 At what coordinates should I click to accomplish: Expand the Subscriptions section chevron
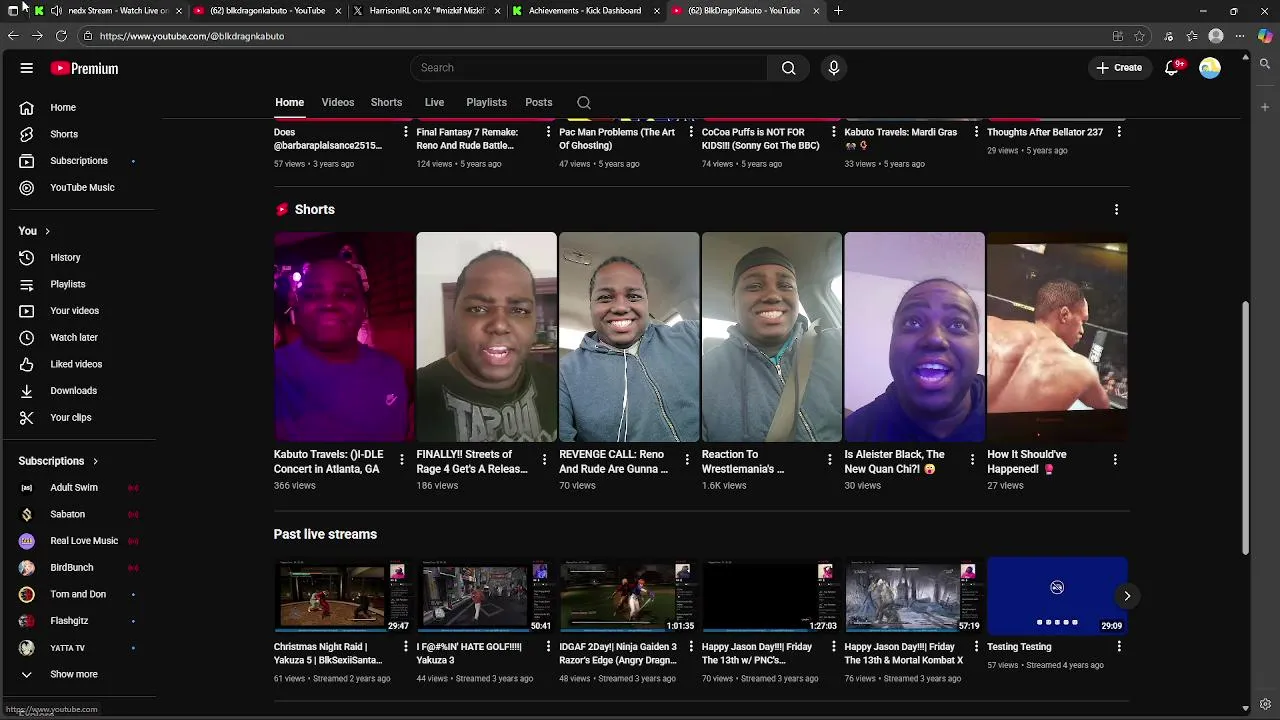pyautogui.click(x=95, y=461)
